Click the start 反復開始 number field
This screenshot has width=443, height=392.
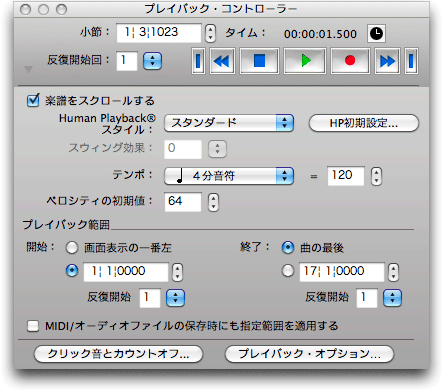[149, 298]
